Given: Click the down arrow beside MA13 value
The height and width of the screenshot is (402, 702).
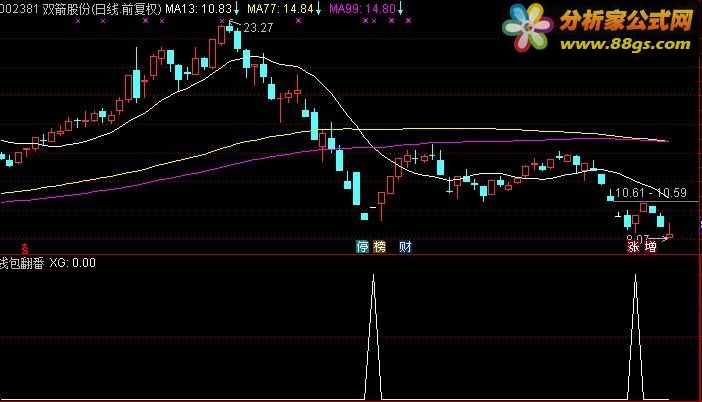Looking at the screenshot, I should [236, 9].
